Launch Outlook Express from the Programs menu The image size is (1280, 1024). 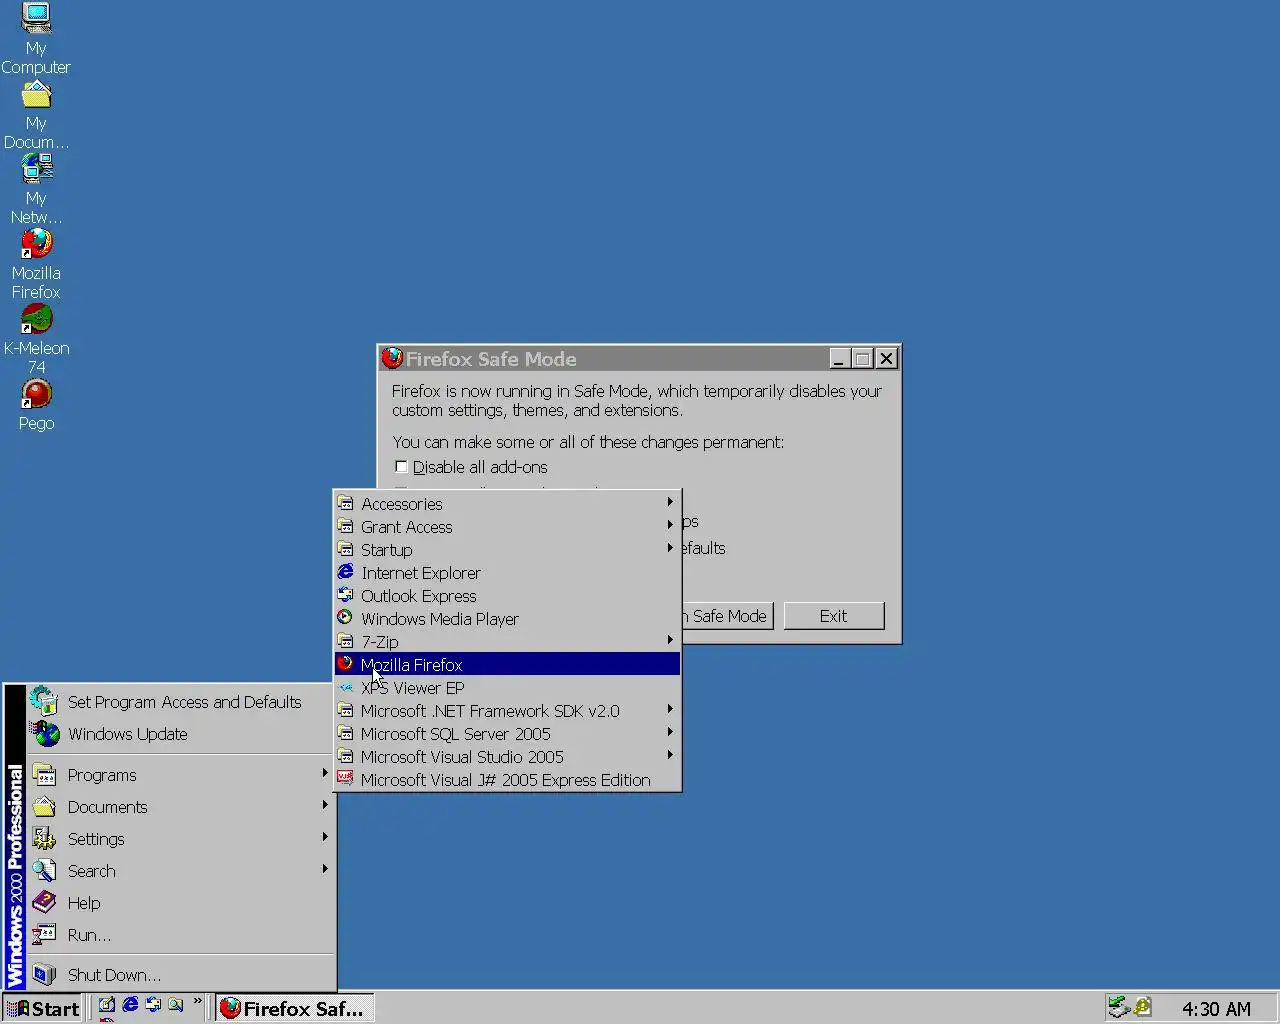507,596
